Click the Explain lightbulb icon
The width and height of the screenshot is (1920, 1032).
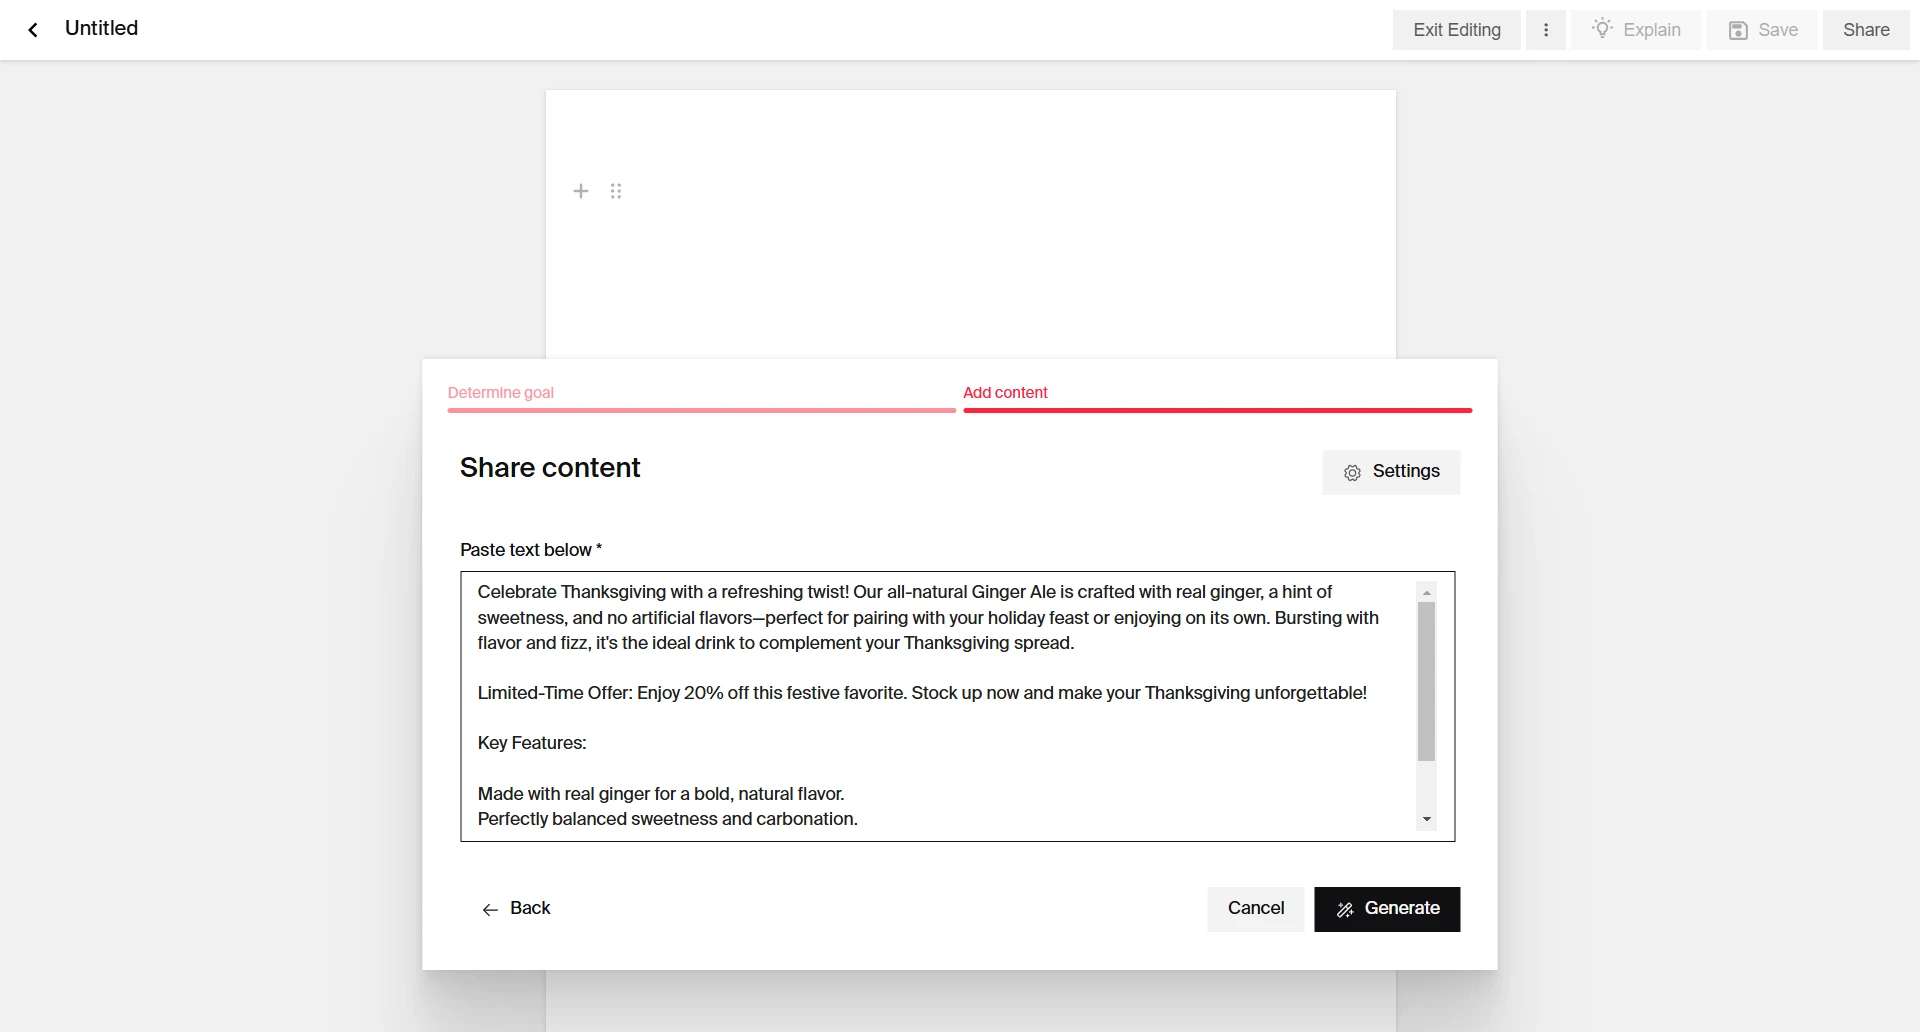[1604, 29]
